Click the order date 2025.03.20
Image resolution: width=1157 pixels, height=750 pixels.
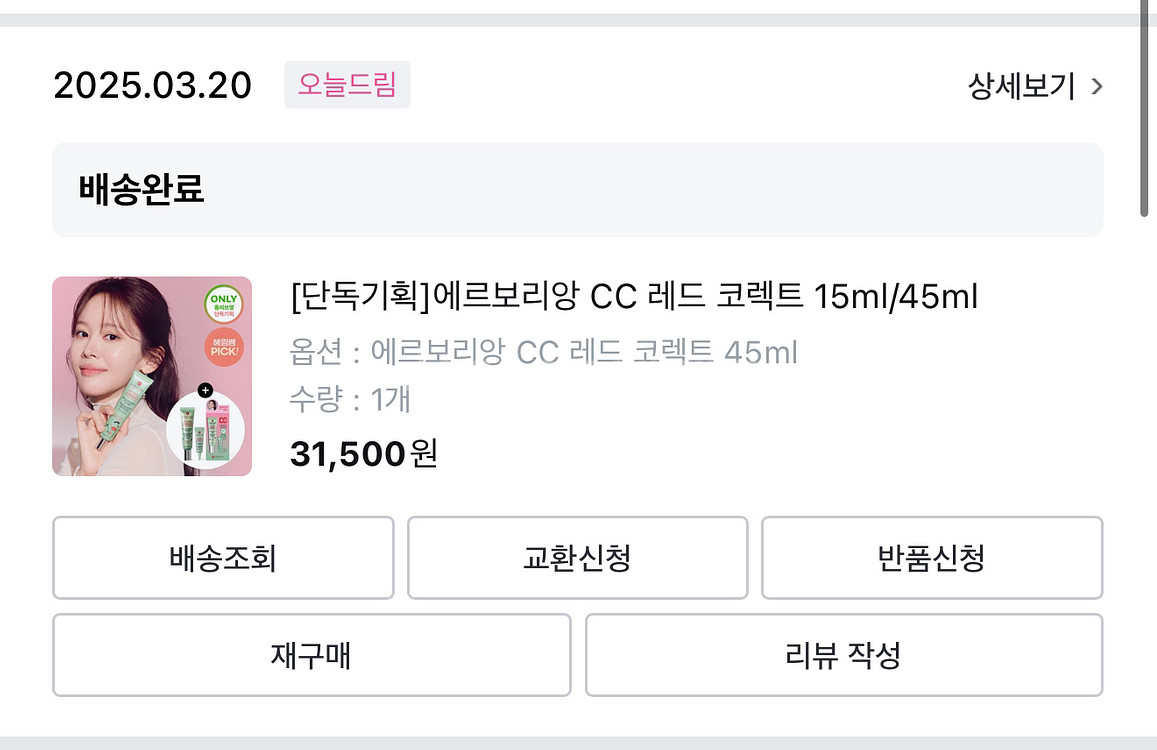click(x=152, y=86)
